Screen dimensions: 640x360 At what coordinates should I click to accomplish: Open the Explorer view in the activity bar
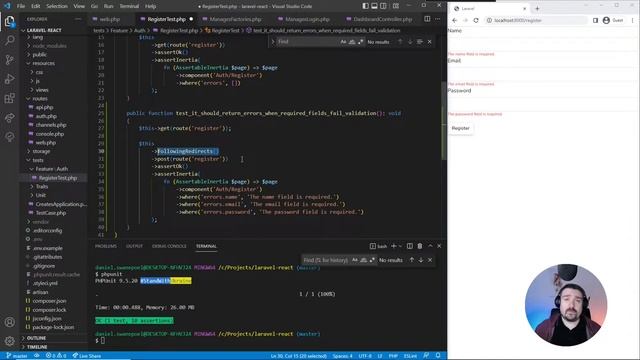click(9, 21)
